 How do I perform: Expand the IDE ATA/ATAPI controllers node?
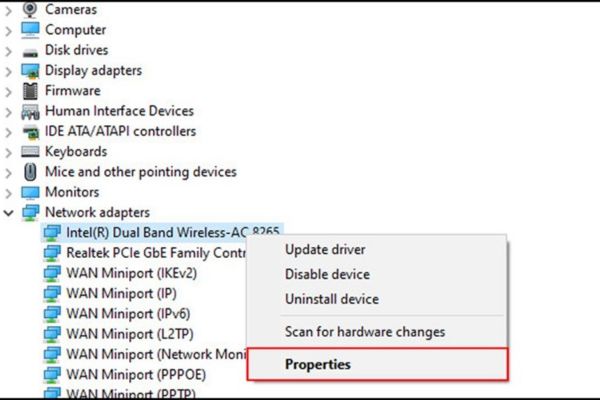pos(9,132)
